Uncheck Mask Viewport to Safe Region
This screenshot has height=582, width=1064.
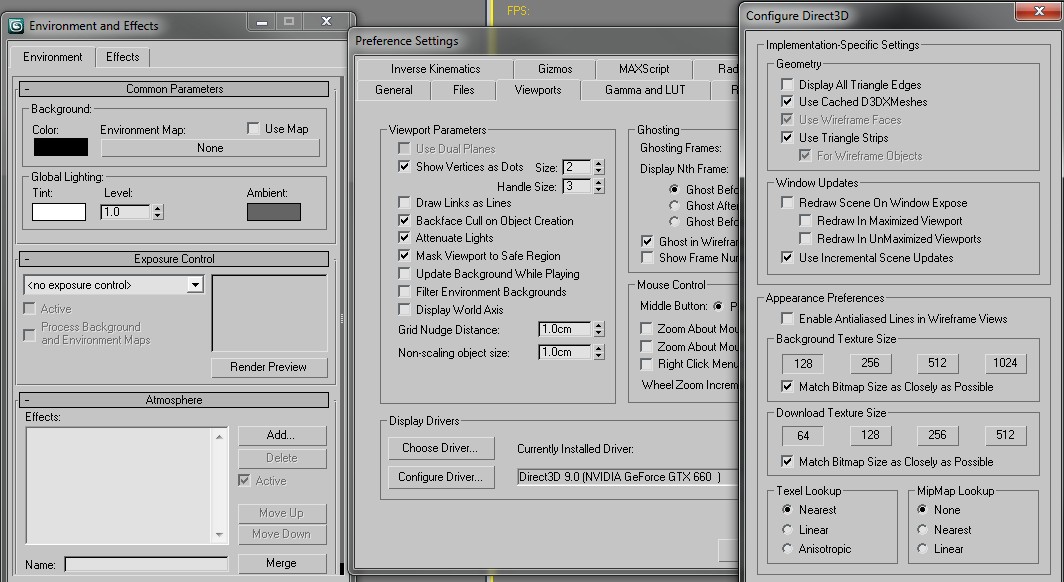coord(405,255)
